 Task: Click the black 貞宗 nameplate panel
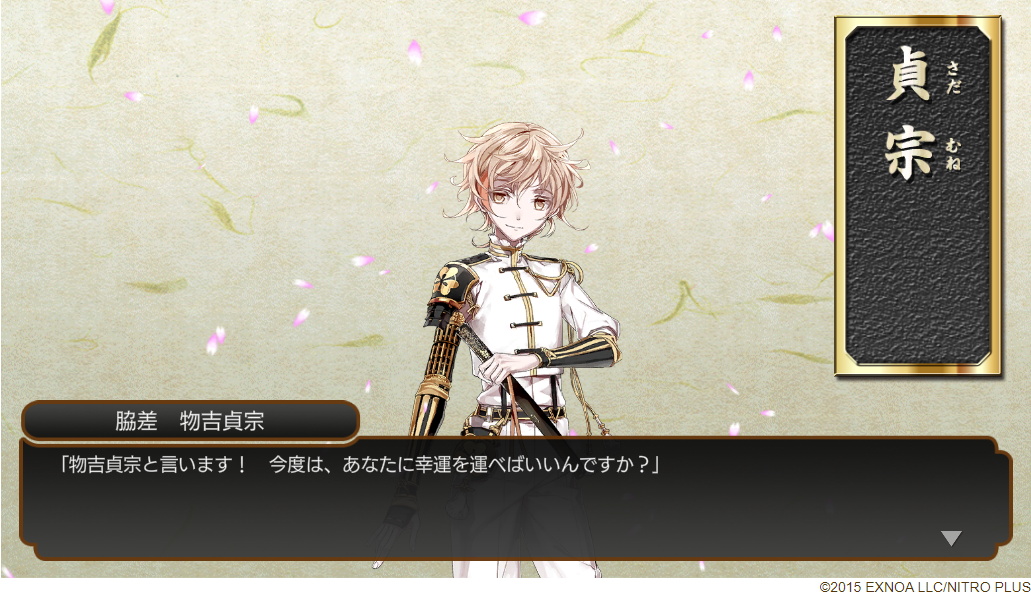(x=917, y=195)
